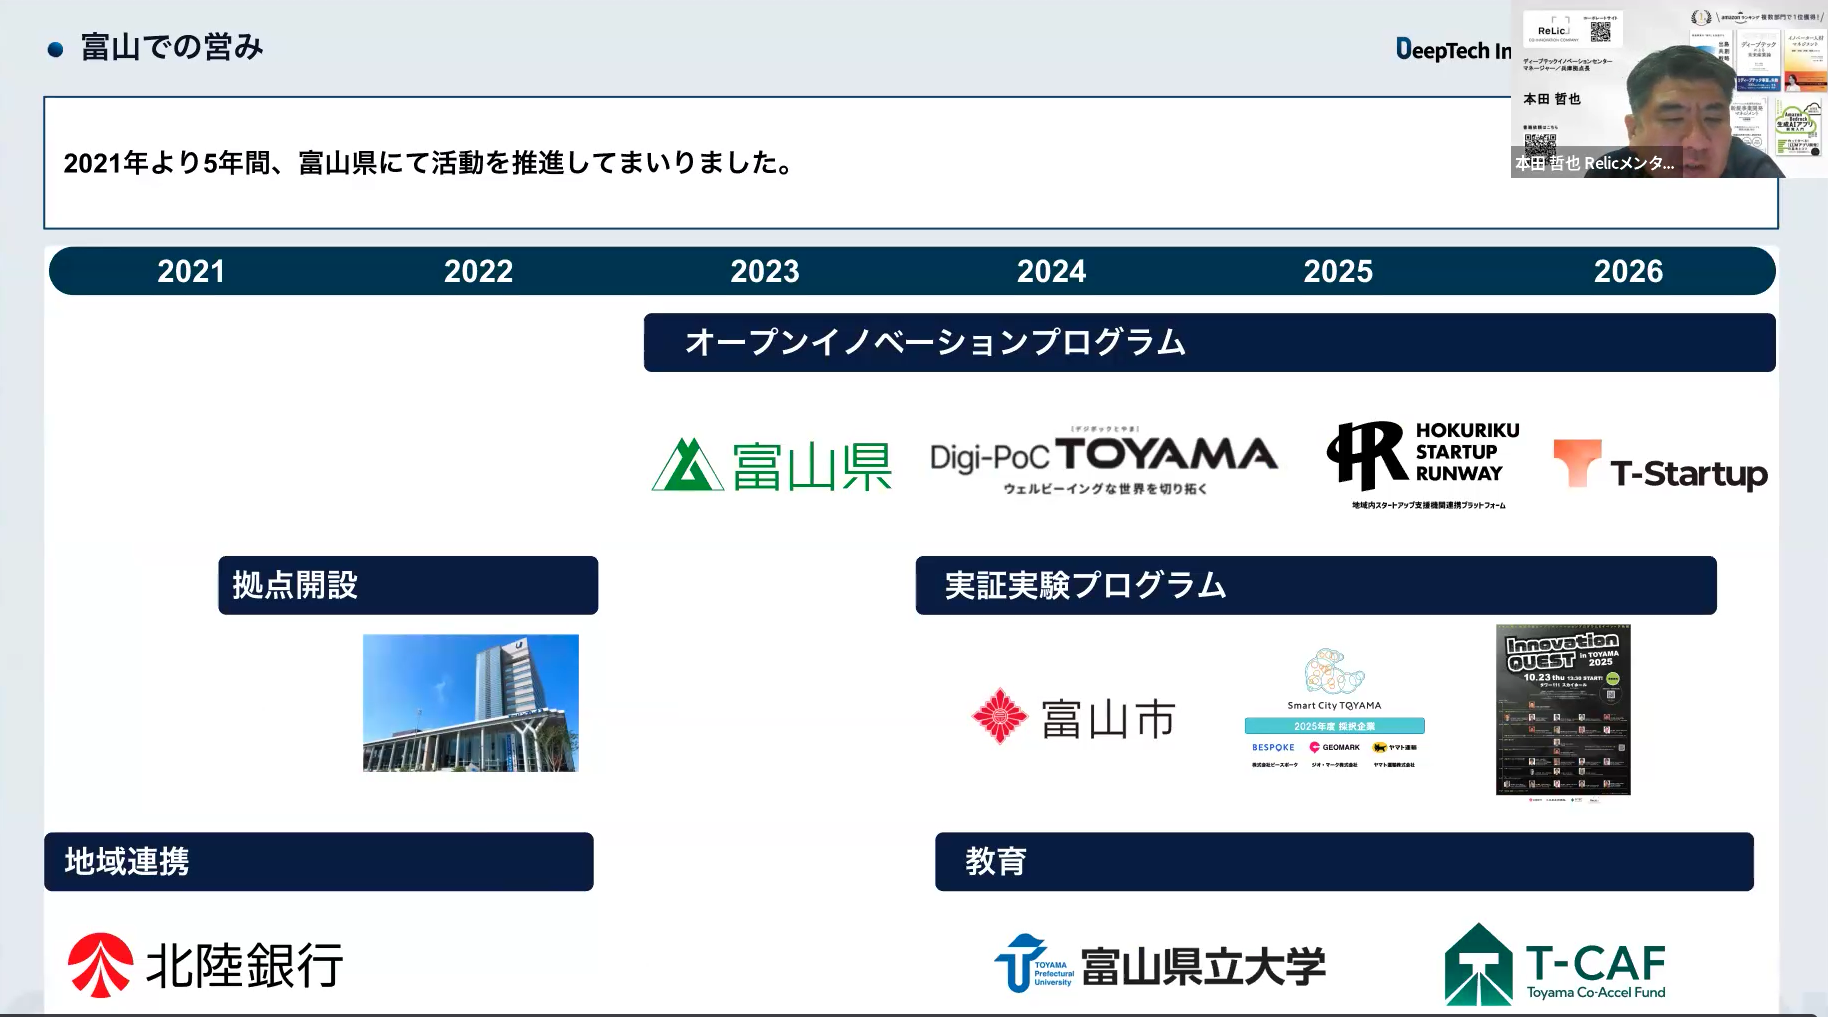Click the 教育 section banner
This screenshot has height=1017, width=1828.
1344,861
